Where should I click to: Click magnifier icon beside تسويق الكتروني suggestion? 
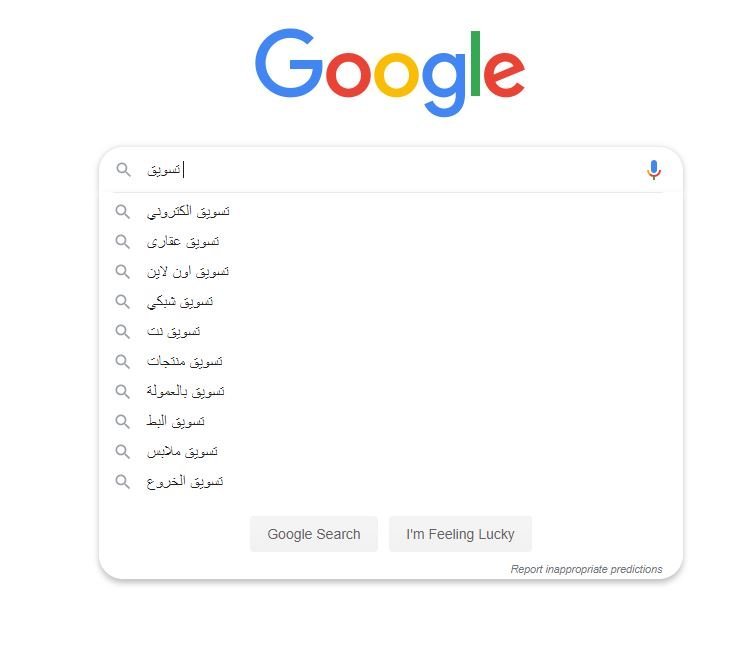click(123, 212)
